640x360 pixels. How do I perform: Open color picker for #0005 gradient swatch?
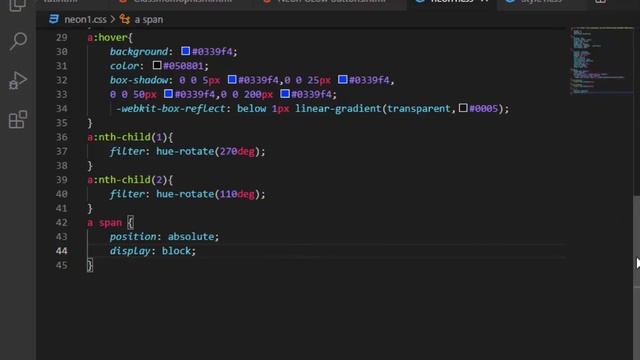point(463,108)
